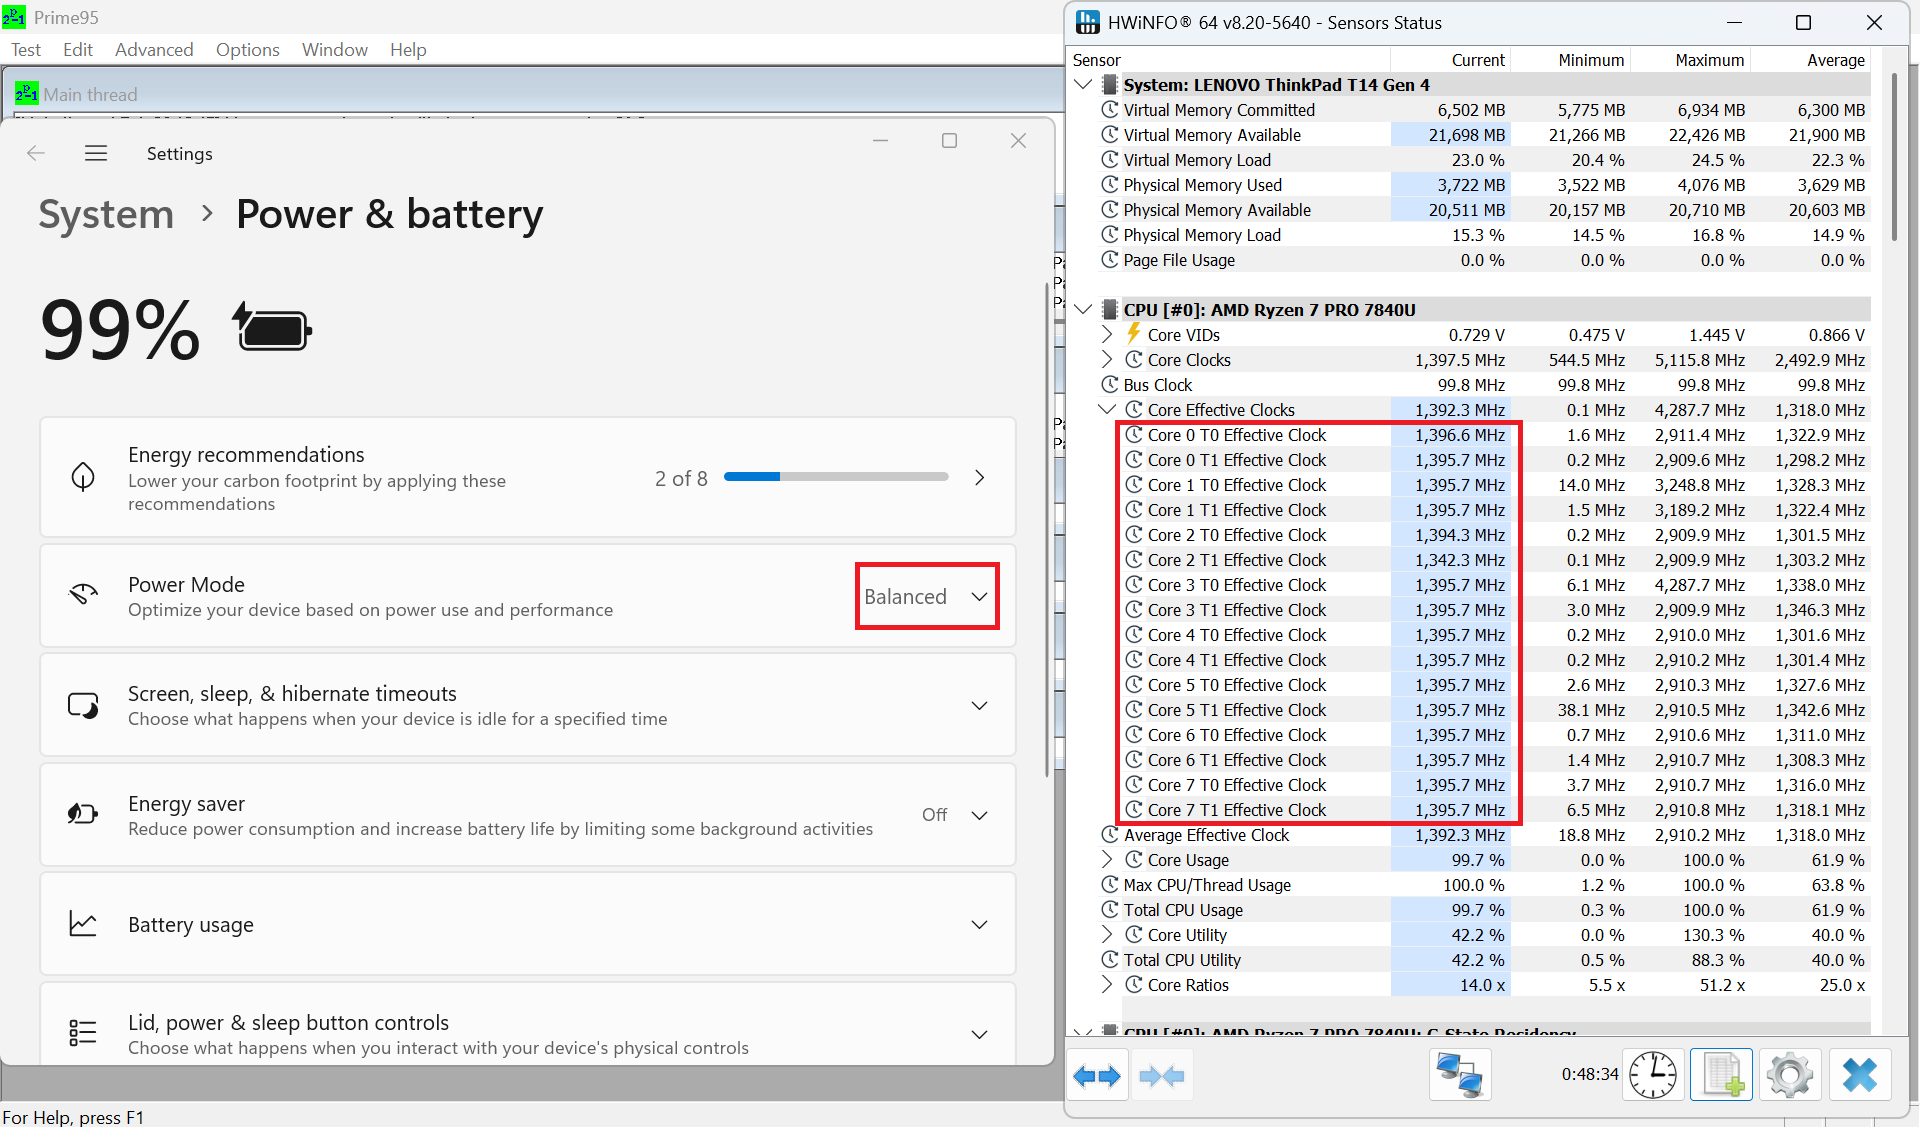
Task: Click HWiNFO blue X close sensors icon
Action: (x=1860, y=1076)
